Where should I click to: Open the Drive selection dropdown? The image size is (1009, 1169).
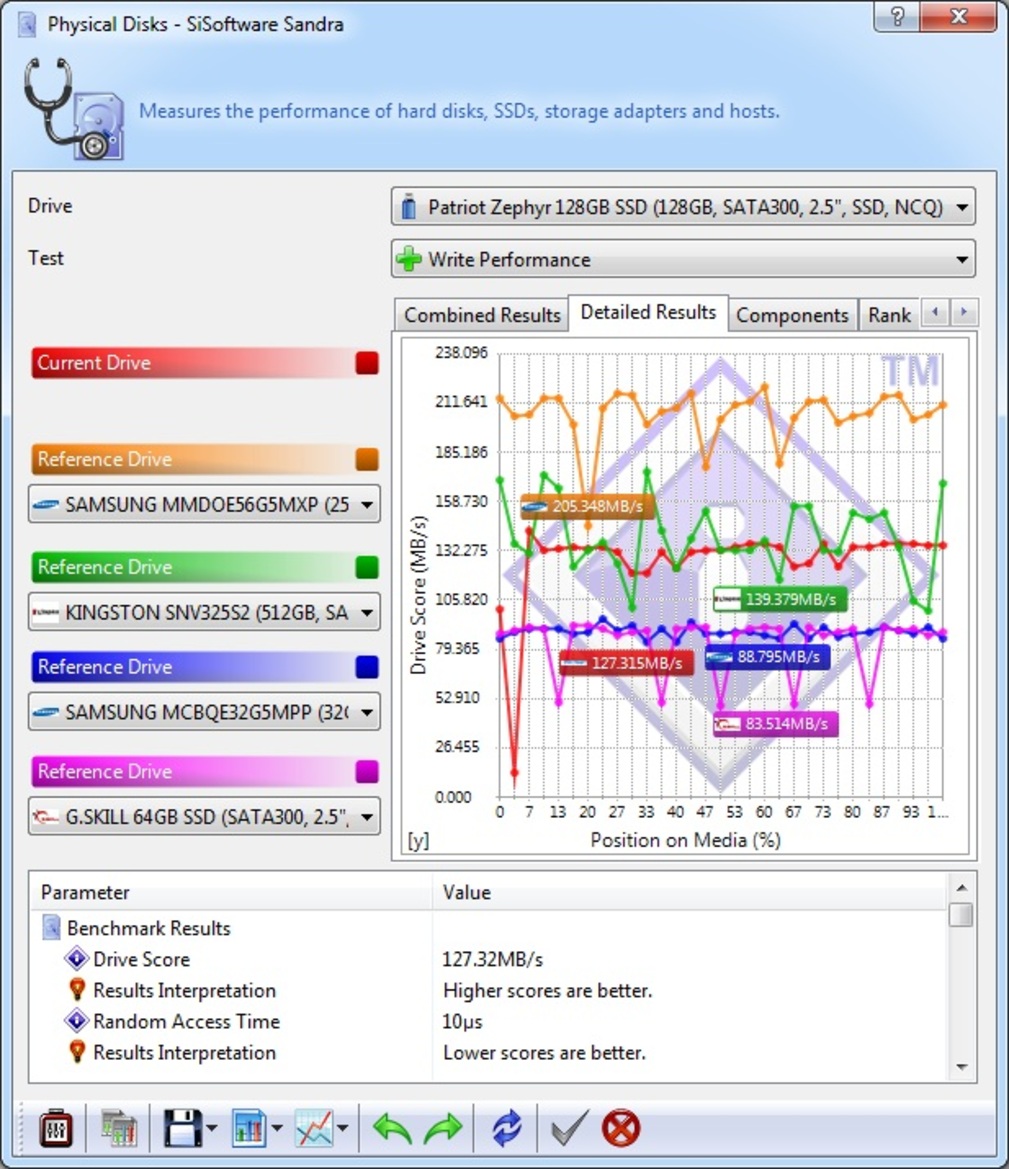coord(683,207)
